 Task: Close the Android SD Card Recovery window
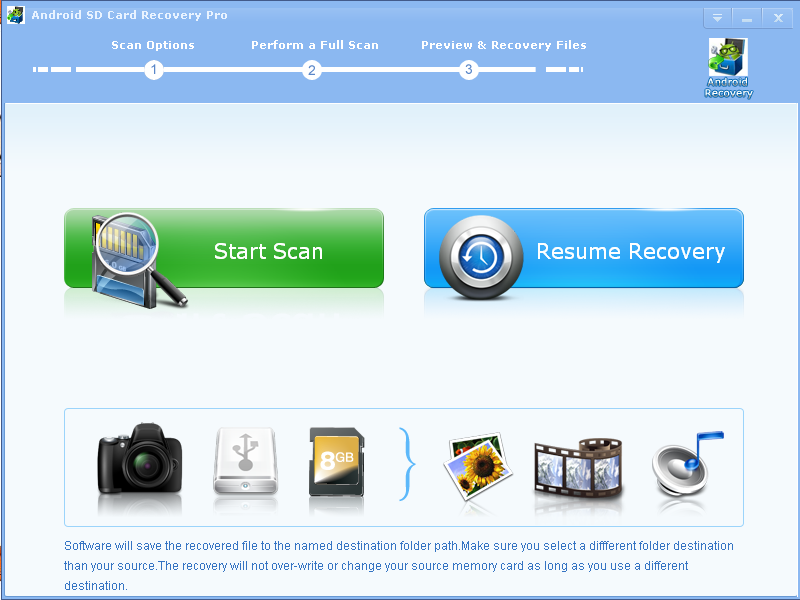click(x=776, y=18)
